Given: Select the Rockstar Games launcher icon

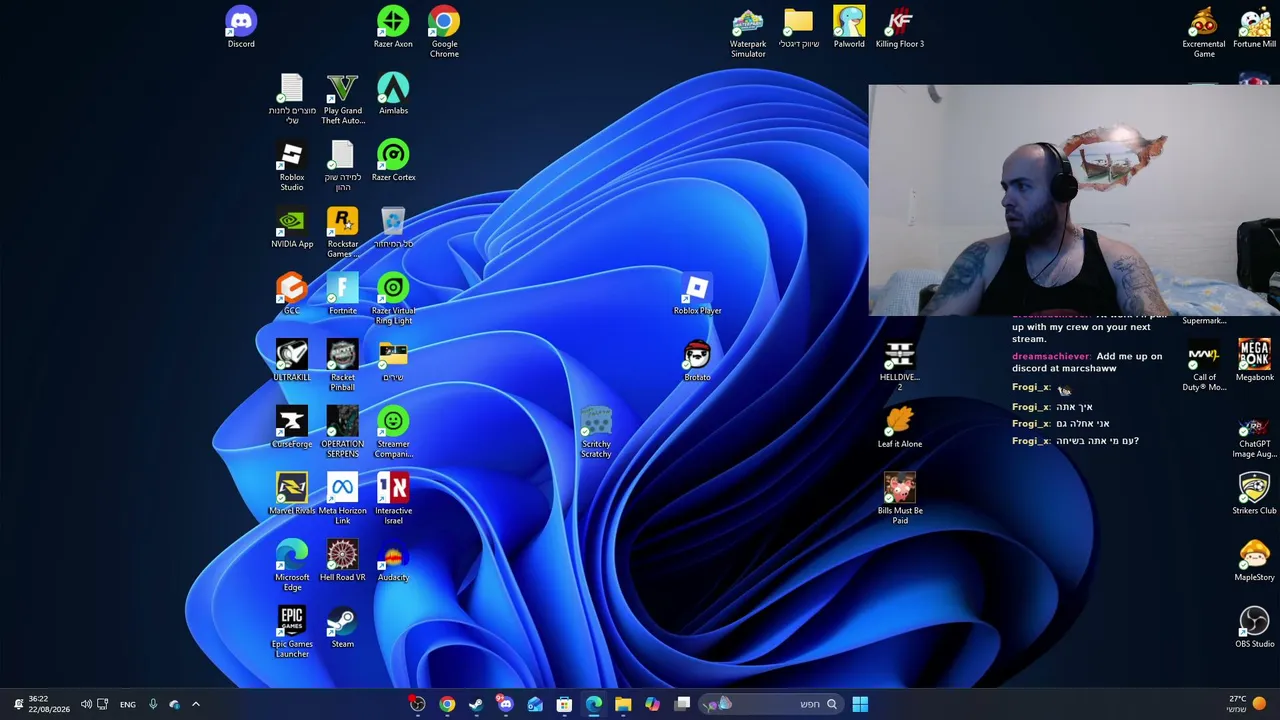Looking at the screenshot, I should [x=342, y=232].
